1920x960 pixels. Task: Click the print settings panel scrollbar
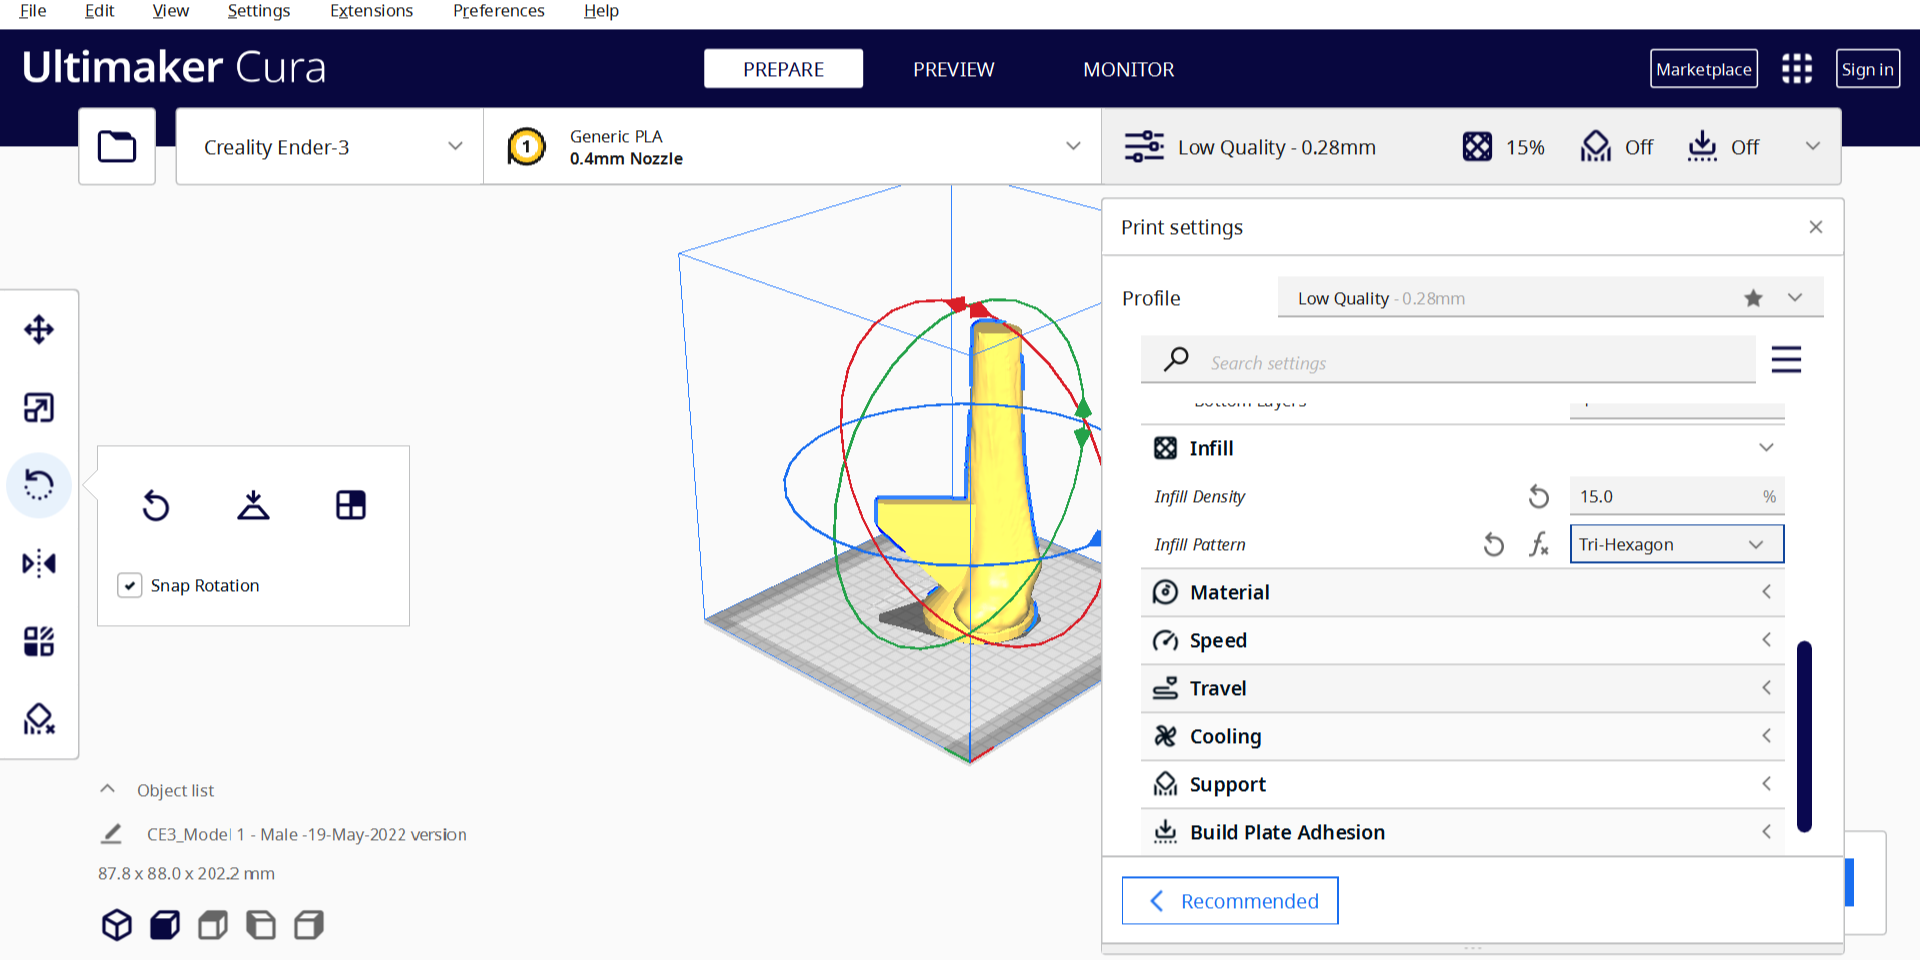click(1804, 736)
